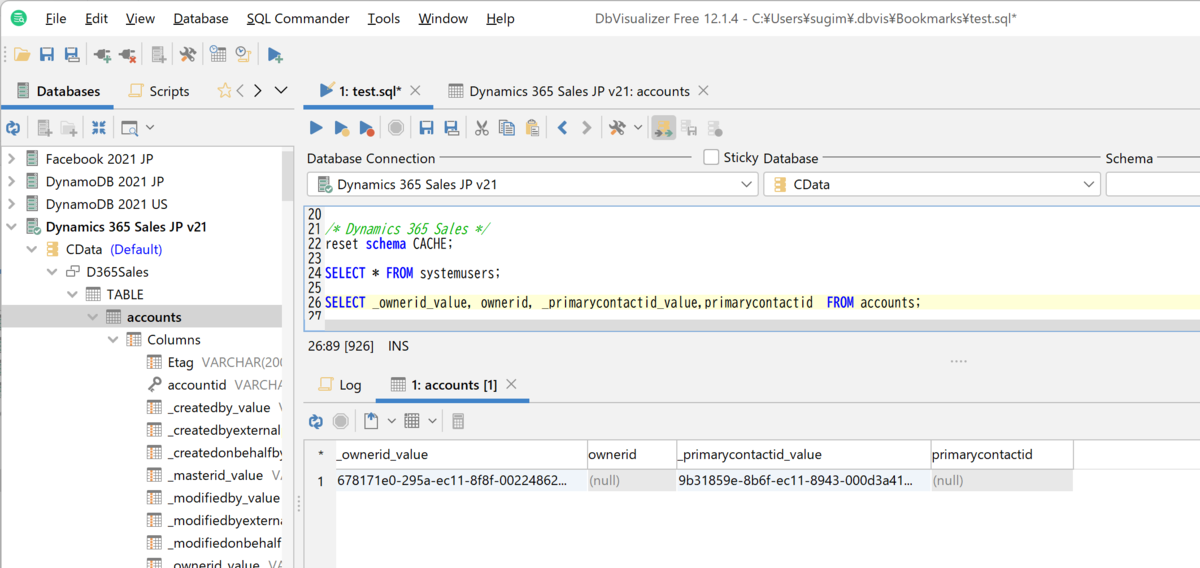
Task: Collapse the CData (Default) node
Action: pos(32,249)
